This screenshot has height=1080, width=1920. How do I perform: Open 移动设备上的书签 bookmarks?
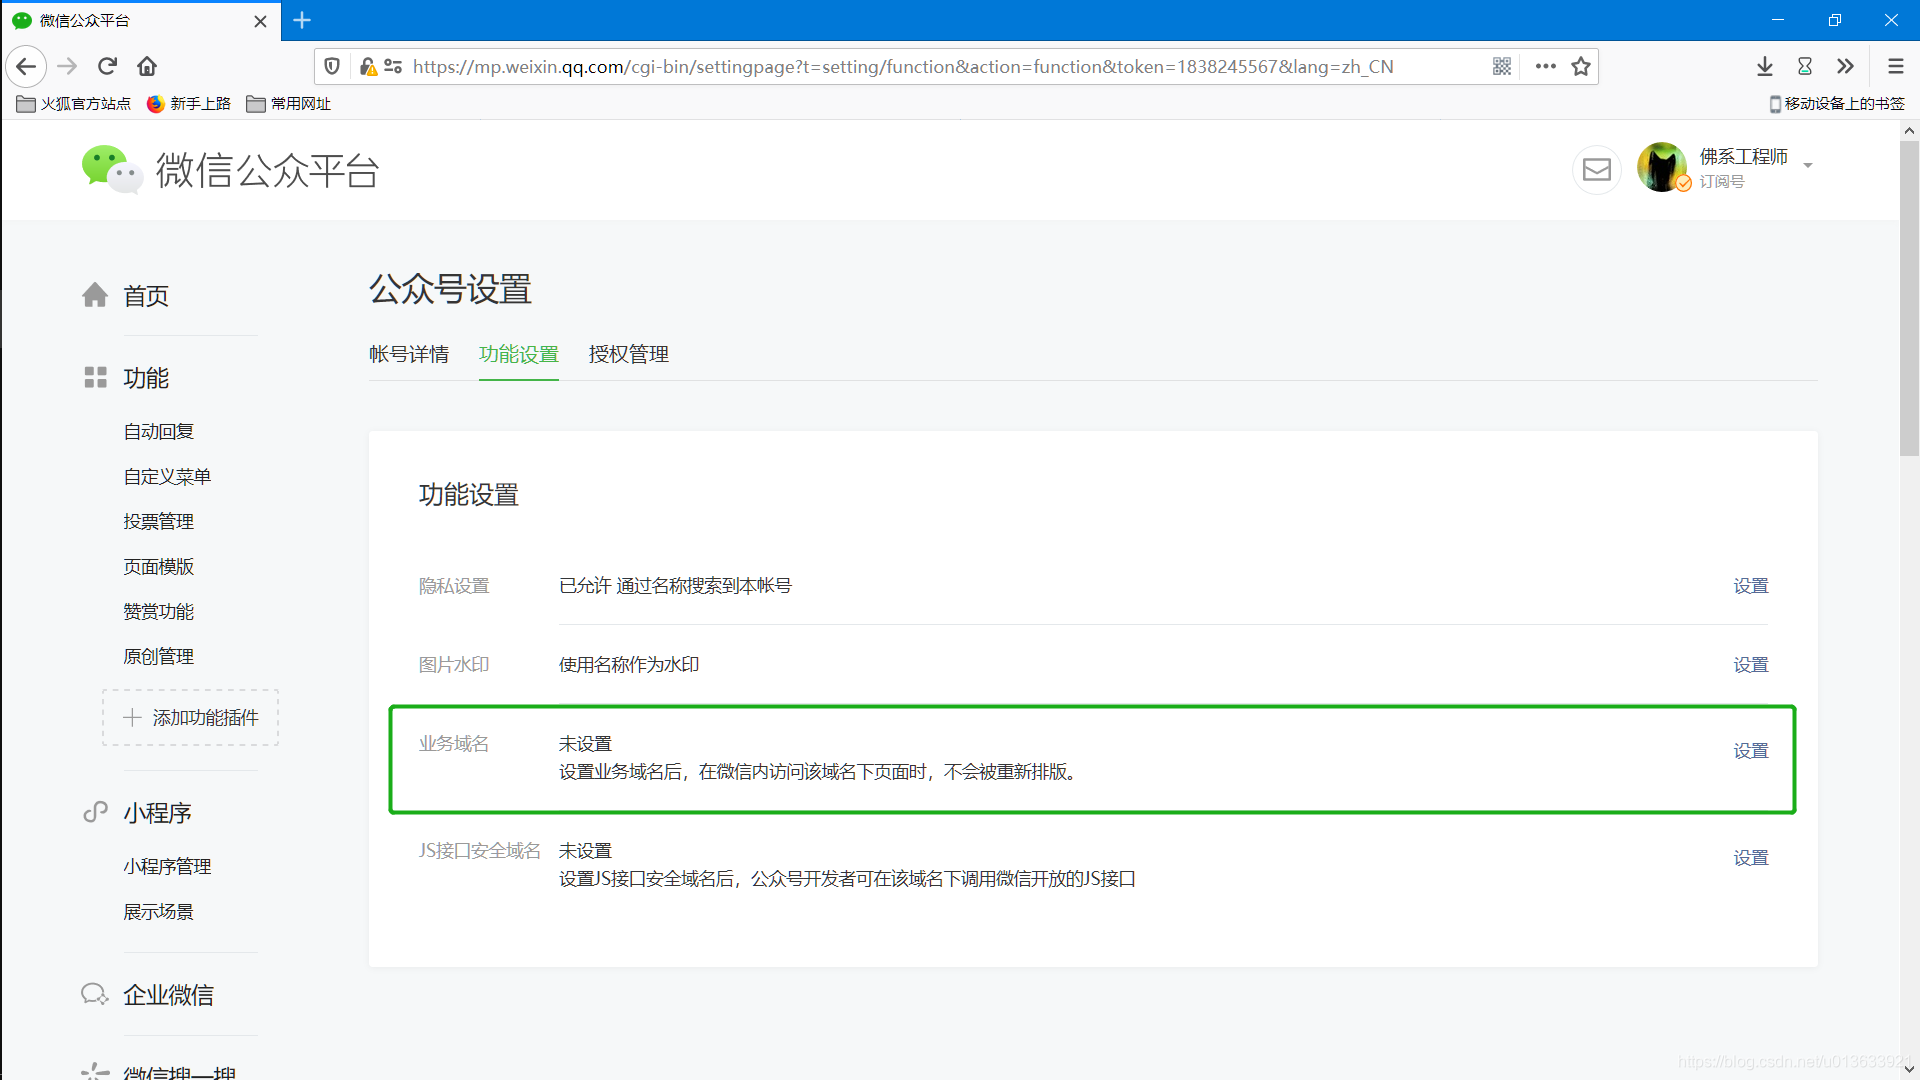click(1837, 103)
